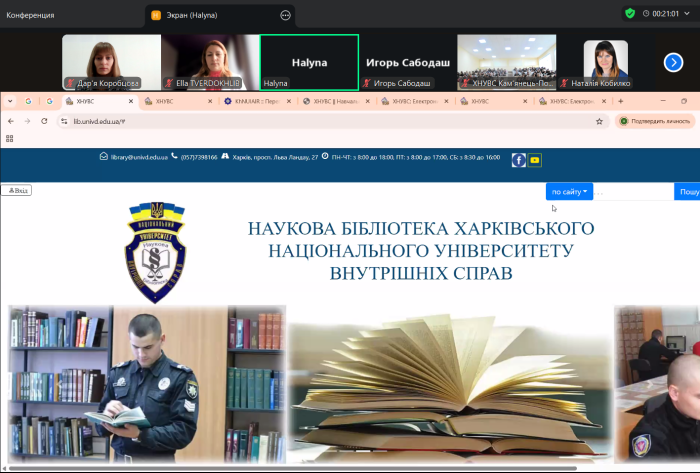Click the "Вхід" login button
700x473 pixels.
coord(17,190)
